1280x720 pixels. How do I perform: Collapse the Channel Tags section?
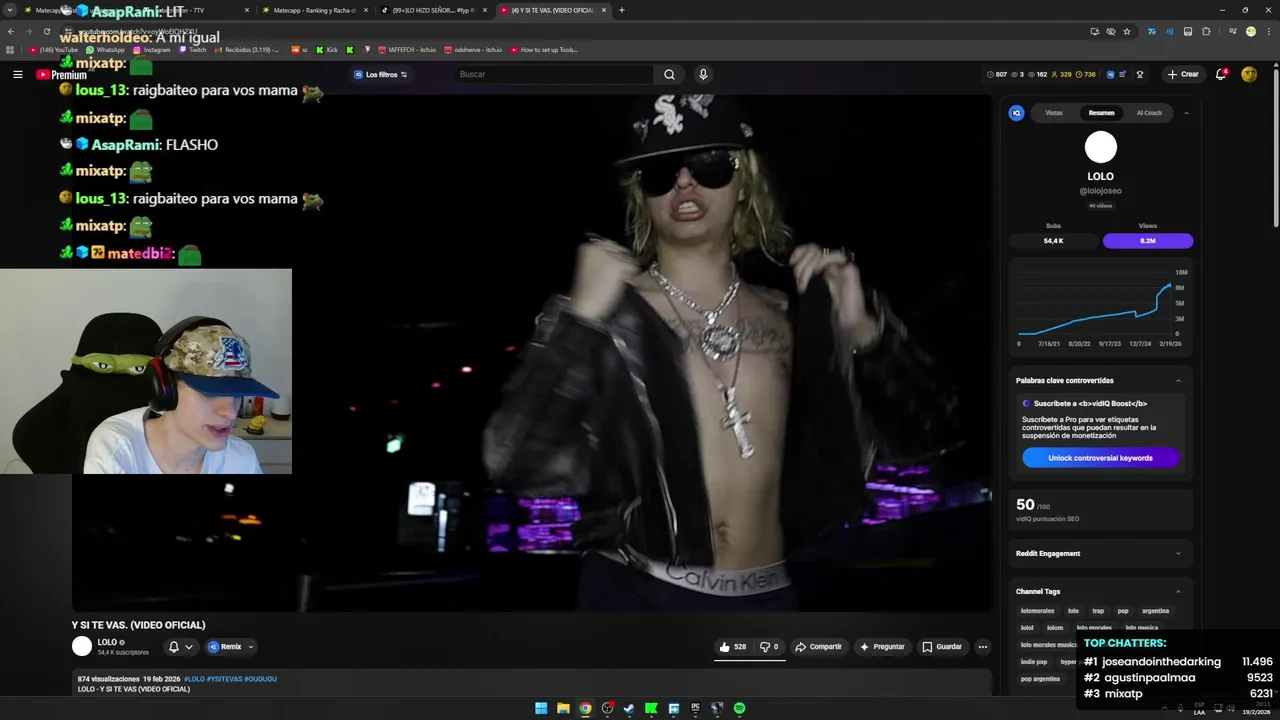click(1178, 591)
